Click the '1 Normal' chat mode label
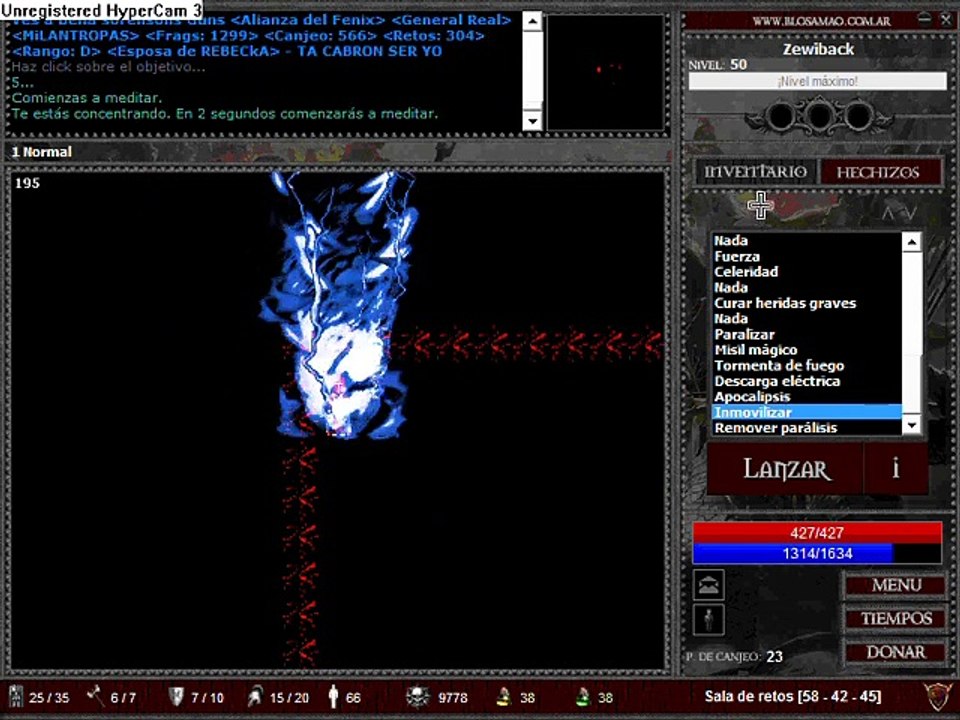The height and width of the screenshot is (720, 960). point(42,152)
